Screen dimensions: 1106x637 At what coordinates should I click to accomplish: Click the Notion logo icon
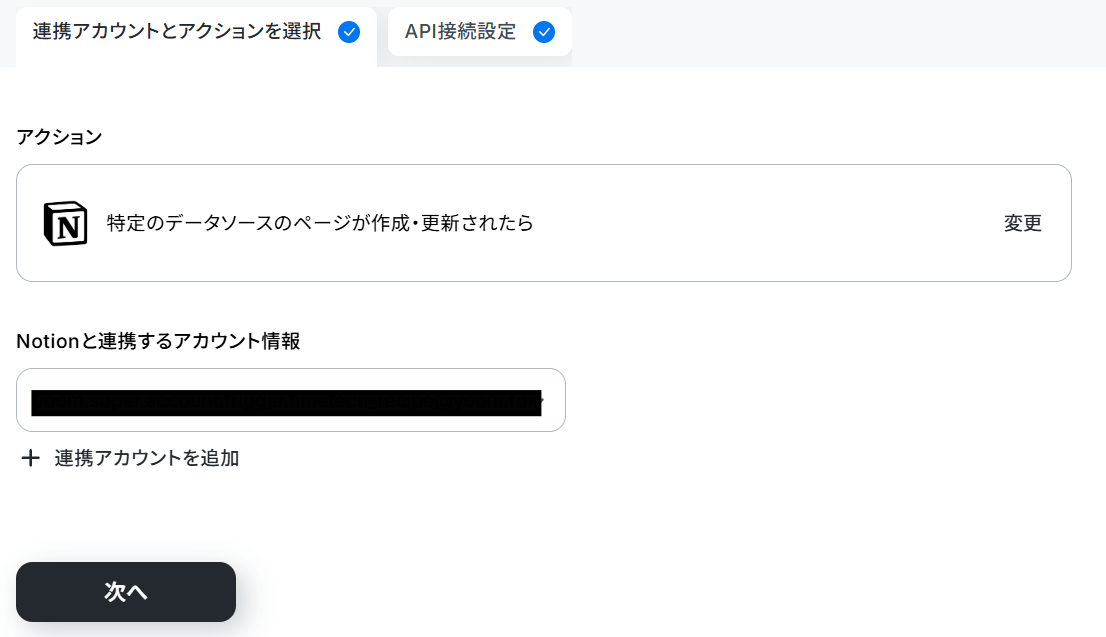coord(66,224)
